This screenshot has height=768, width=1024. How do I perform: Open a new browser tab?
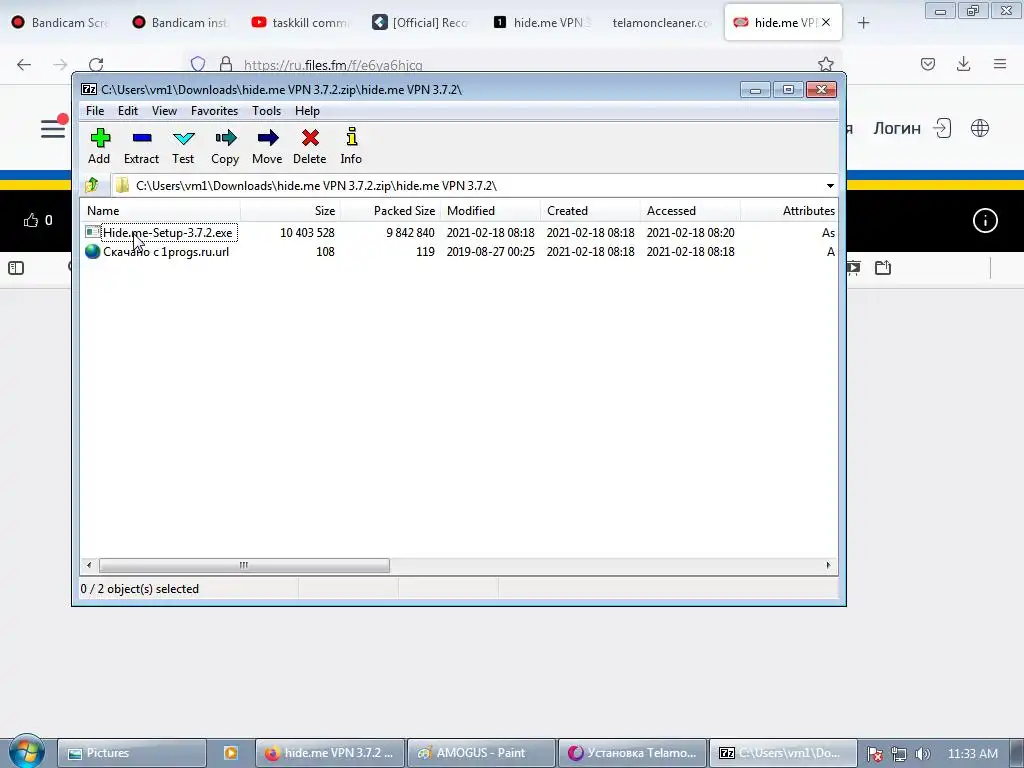[x=863, y=23]
